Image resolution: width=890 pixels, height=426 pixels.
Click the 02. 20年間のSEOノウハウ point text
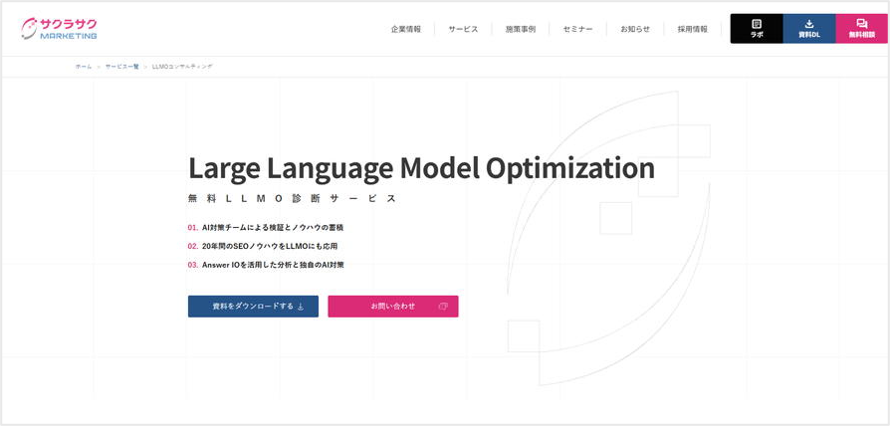(263, 246)
